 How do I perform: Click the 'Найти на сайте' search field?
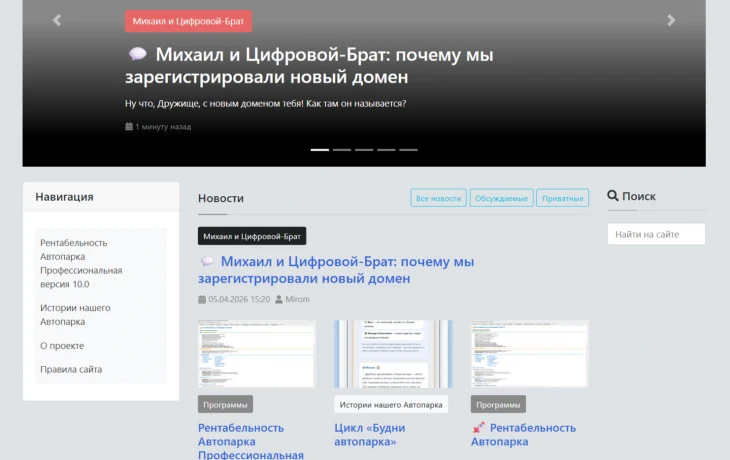pos(656,234)
